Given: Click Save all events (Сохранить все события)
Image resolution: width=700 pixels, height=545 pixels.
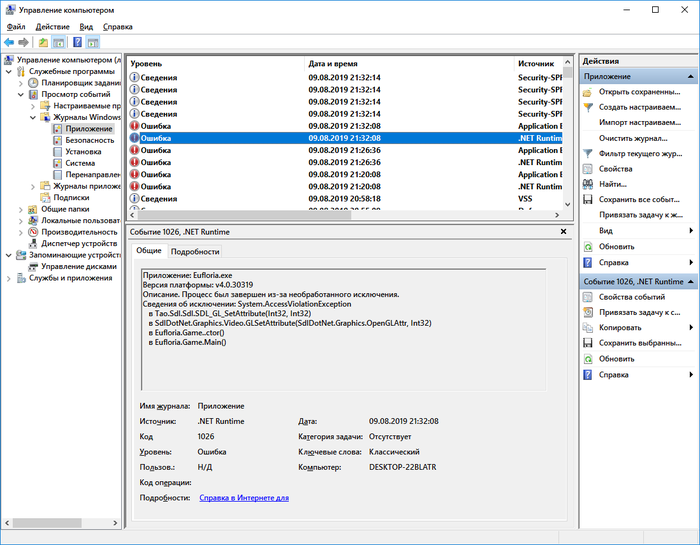Looking at the screenshot, I should [x=639, y=199].
